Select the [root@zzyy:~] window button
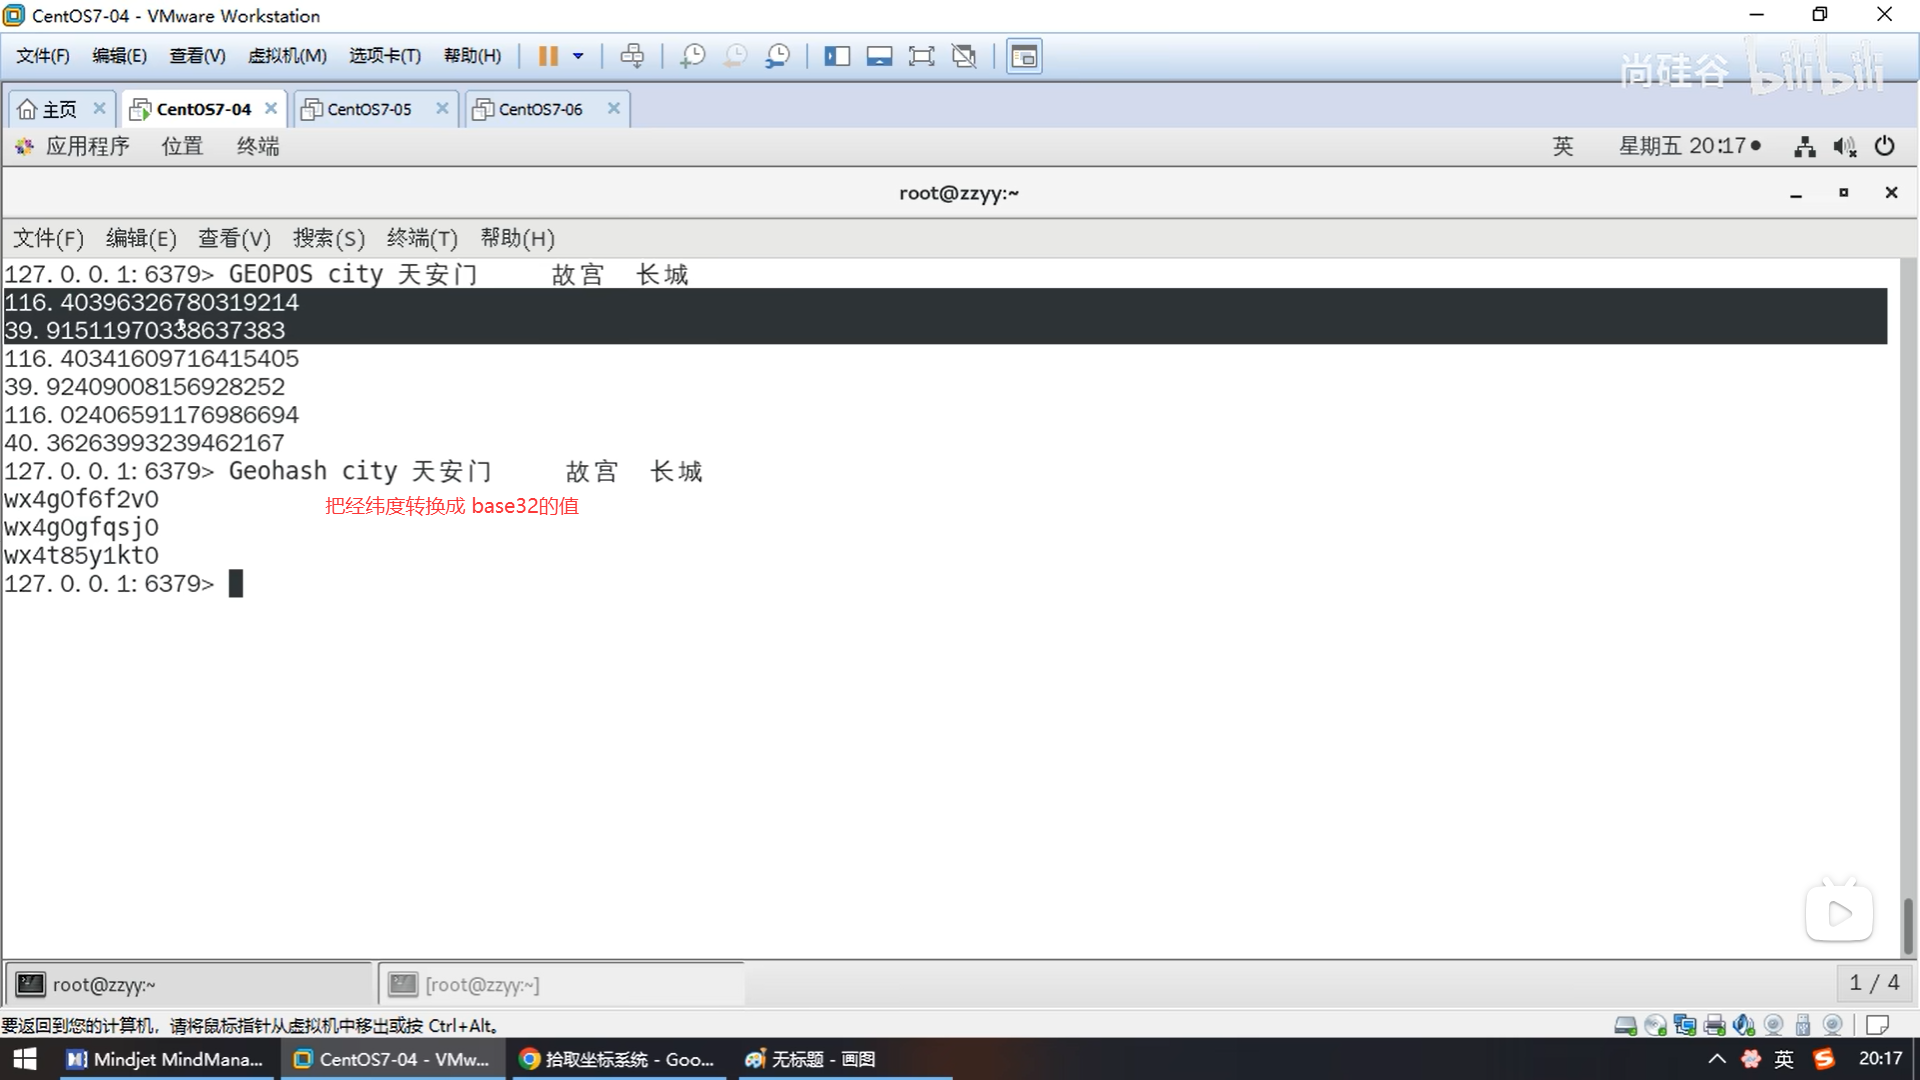Screen dimensions: 1920x1080 (482, 985)
